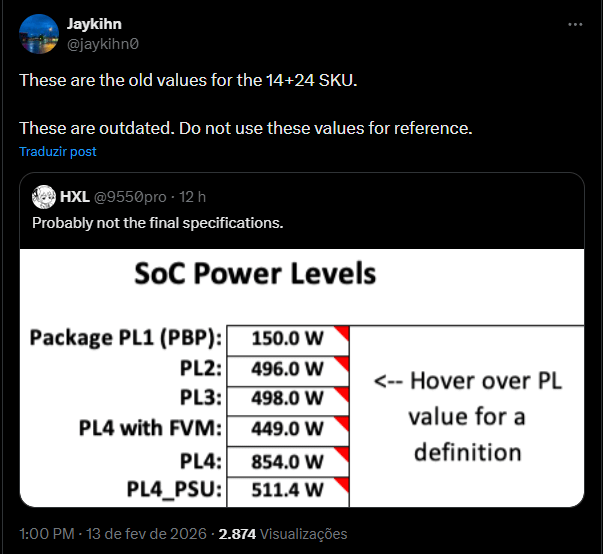Select the 496.0 W PL2 cell
Screen dimensions: 603x554
click(288, 369)
